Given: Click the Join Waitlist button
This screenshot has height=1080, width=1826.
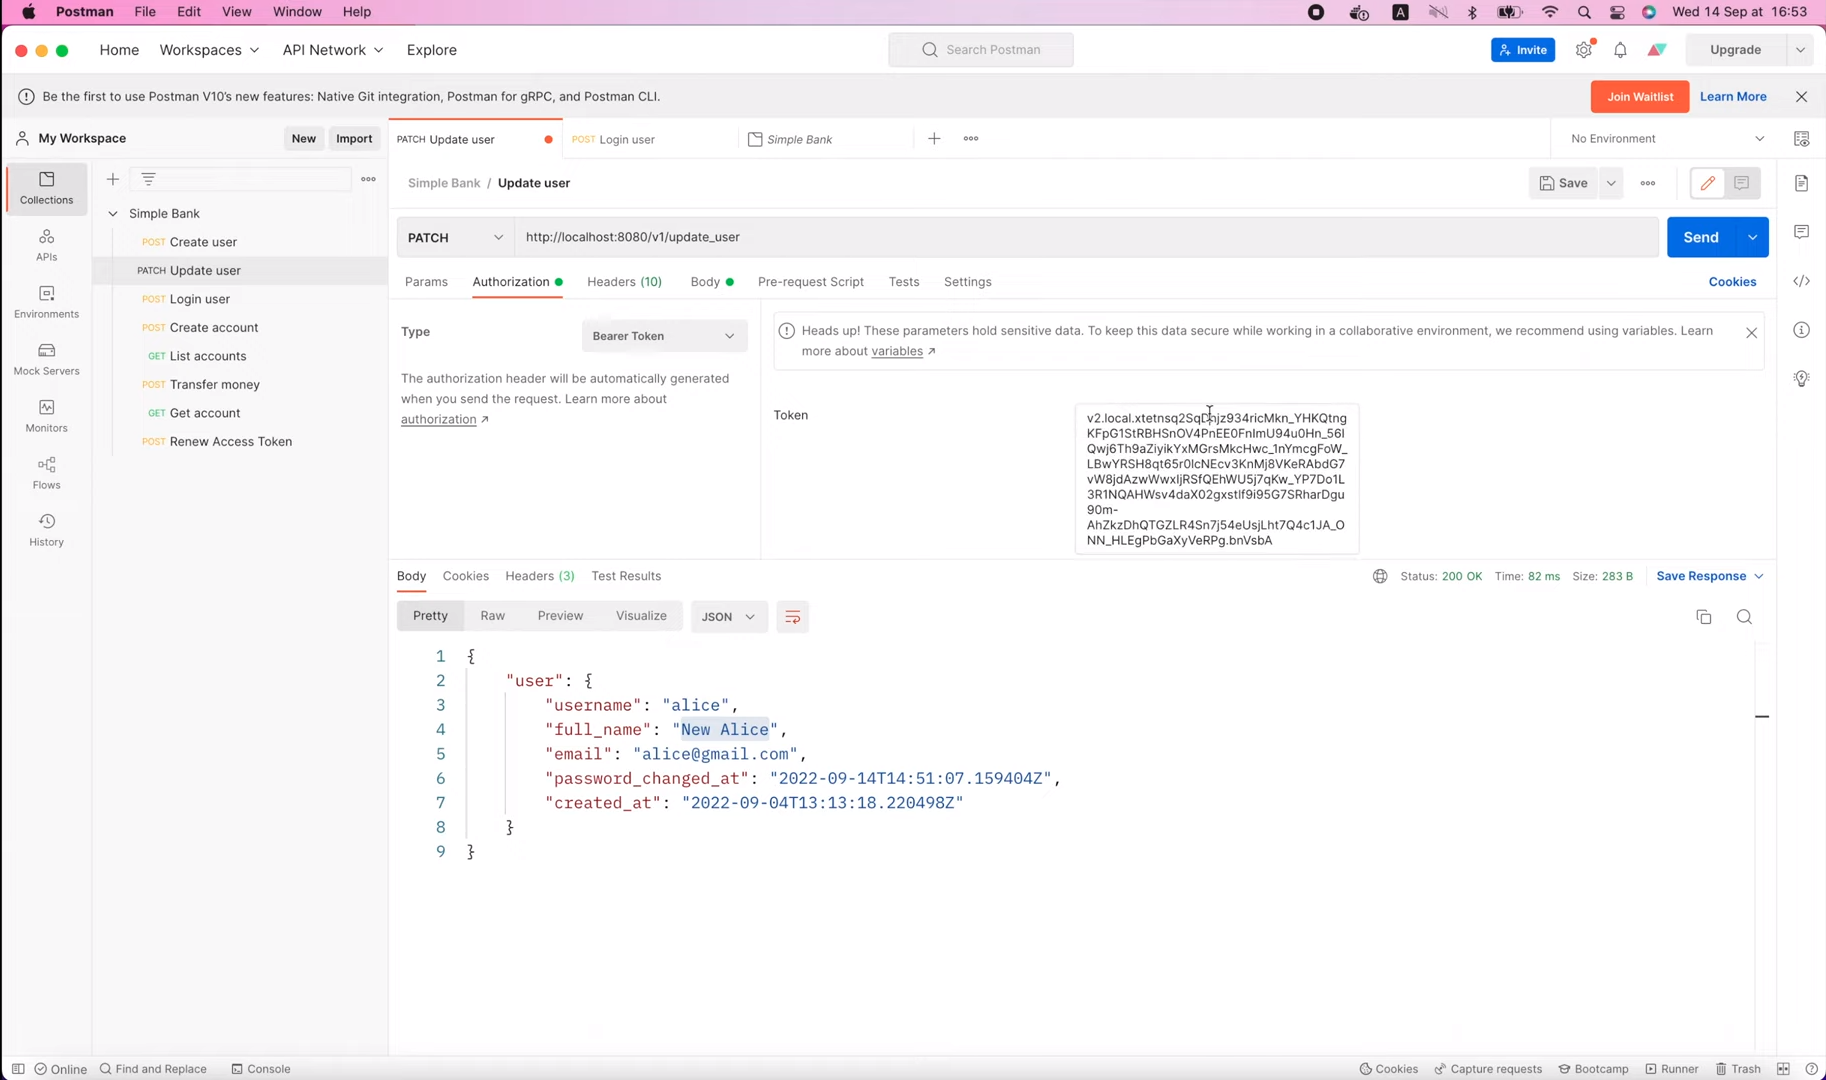Looking at the screenshot, I should [1640, 97].
